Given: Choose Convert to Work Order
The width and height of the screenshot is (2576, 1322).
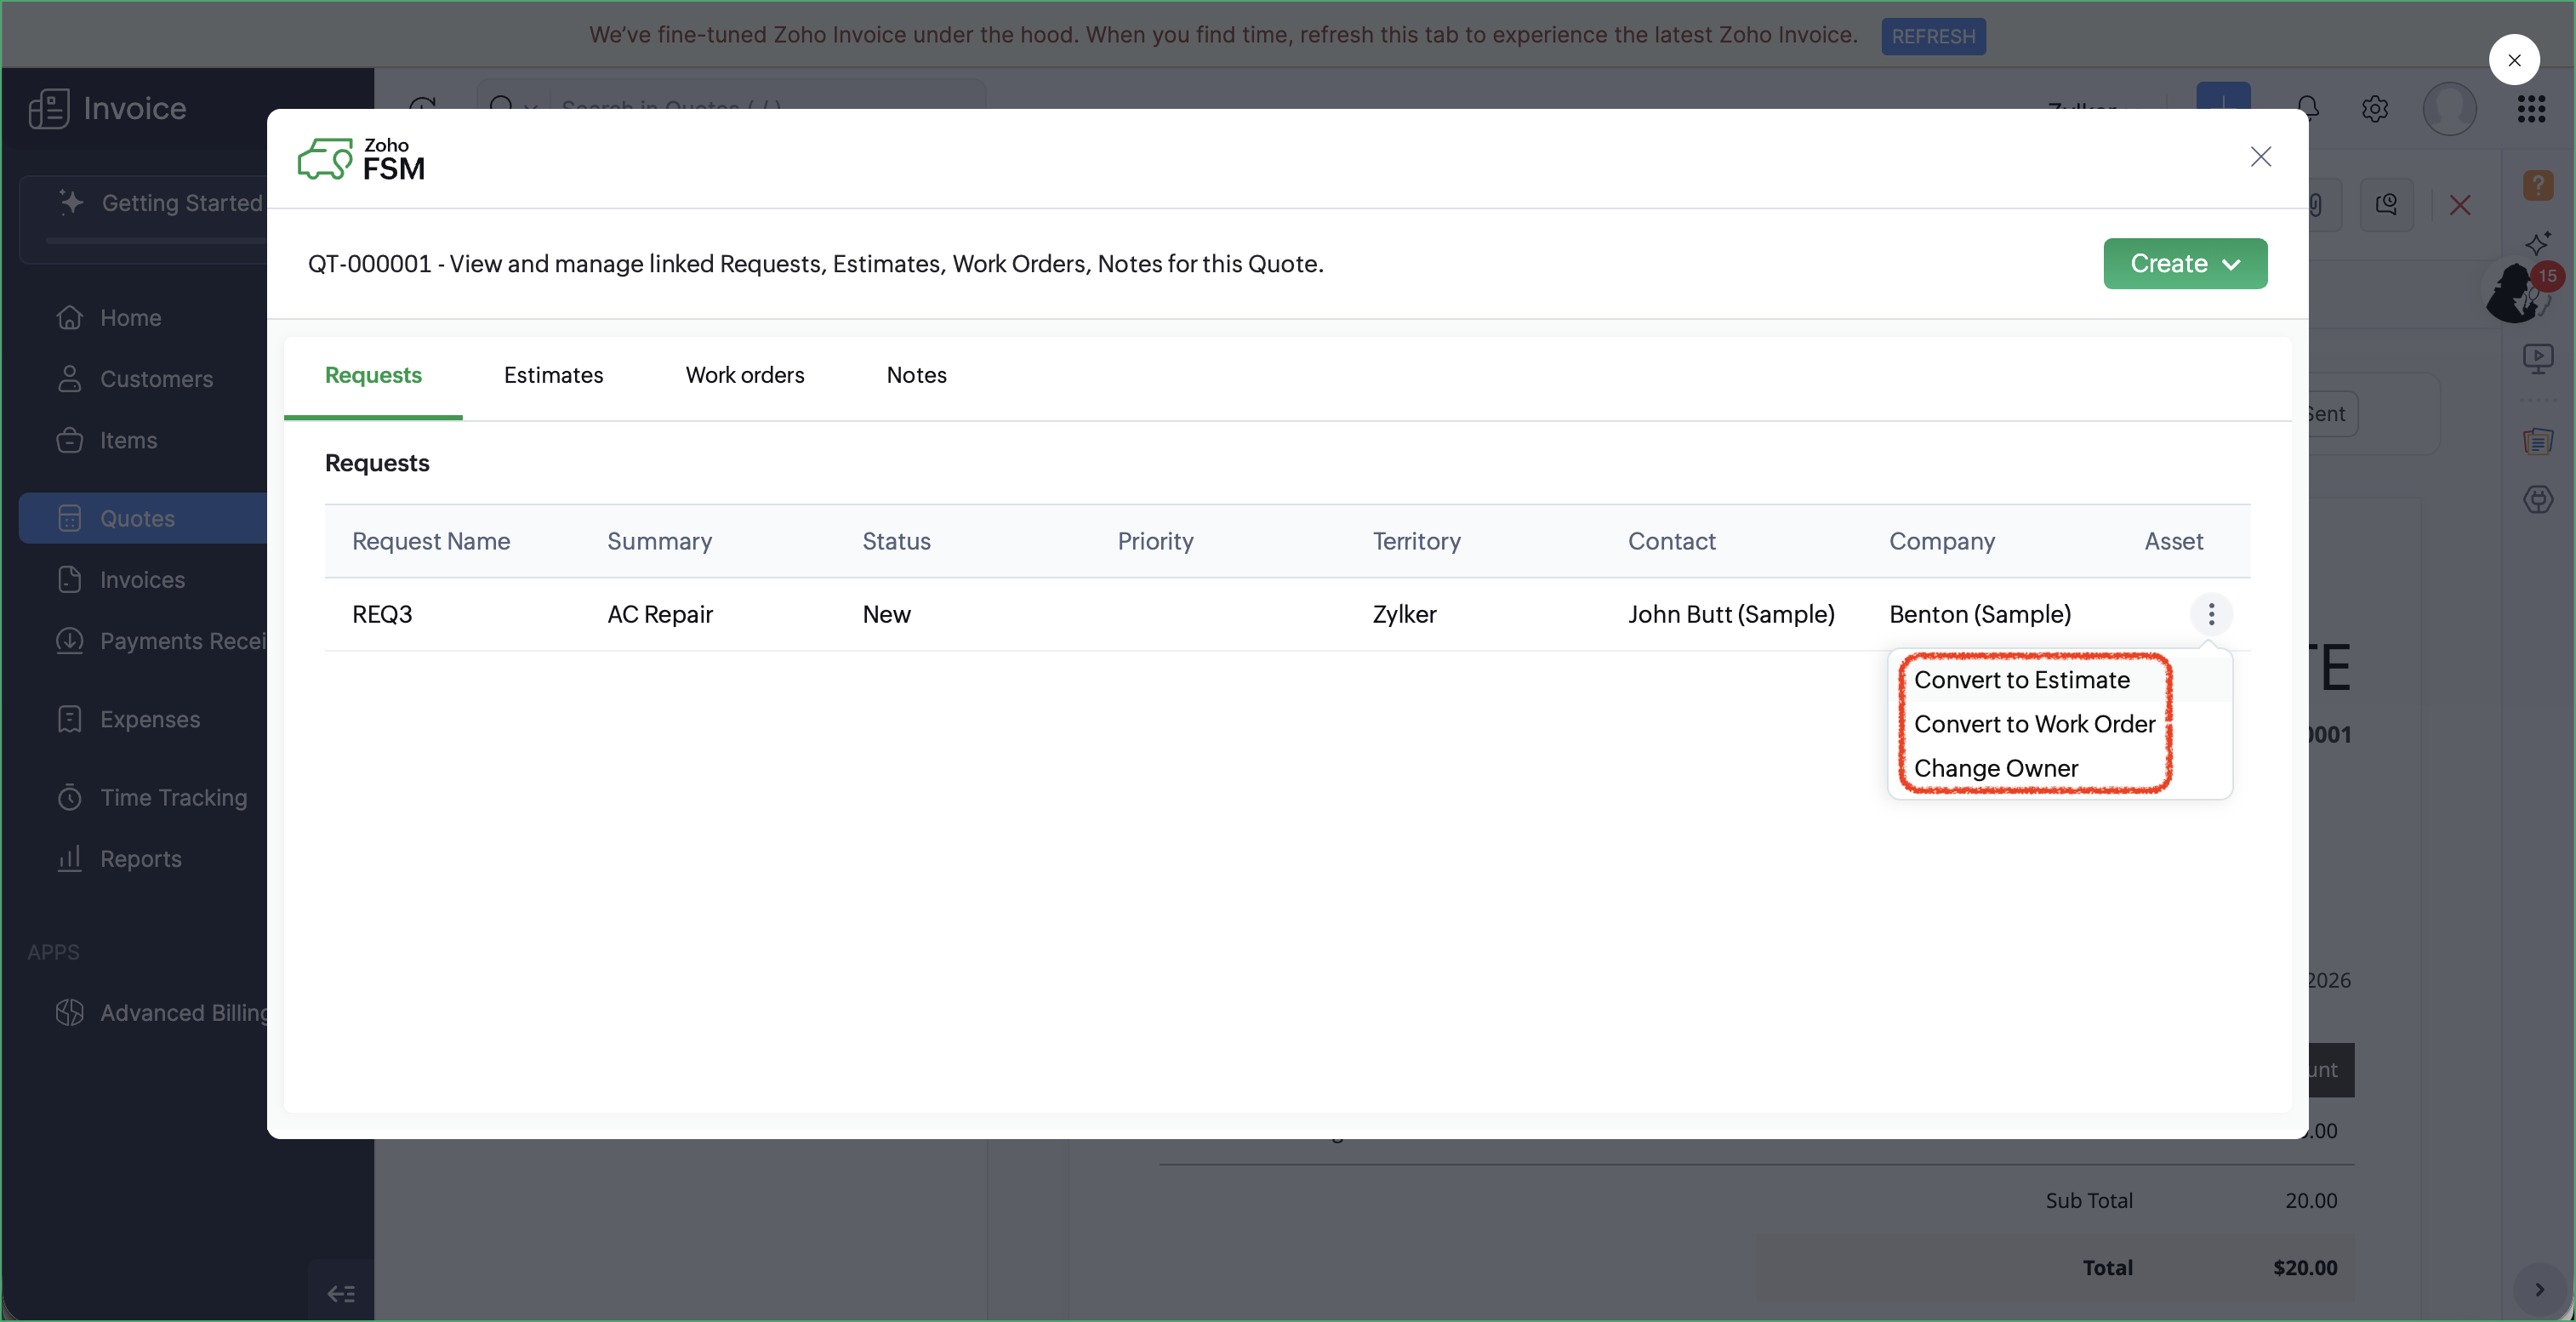Looking at the screenshot, I should (x=2034, y=724).
